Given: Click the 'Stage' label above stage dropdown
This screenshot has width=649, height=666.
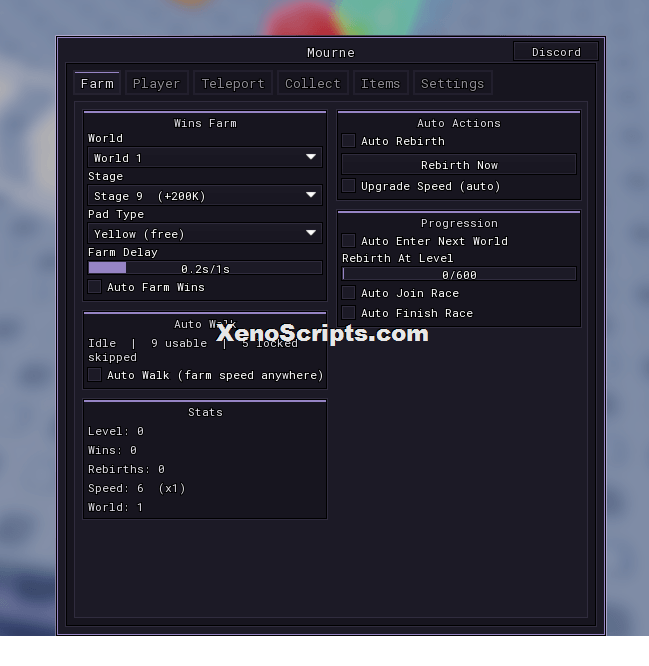Looking at the screenshot, I should [105, 176].
